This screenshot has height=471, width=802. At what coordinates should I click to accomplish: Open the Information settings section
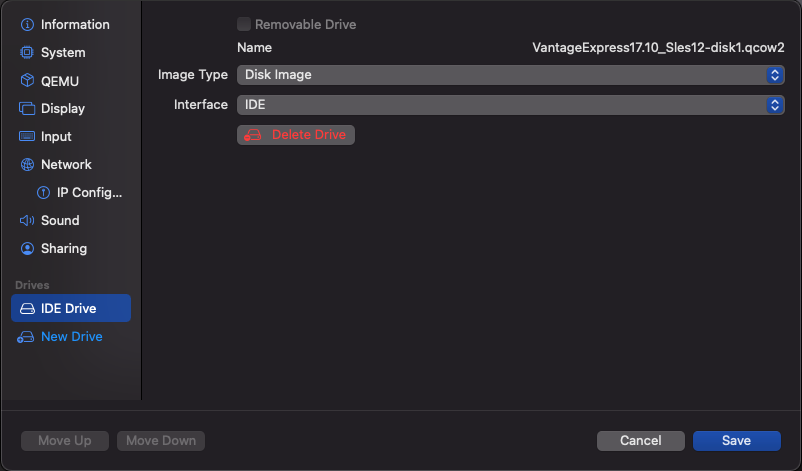pos(71,25)
